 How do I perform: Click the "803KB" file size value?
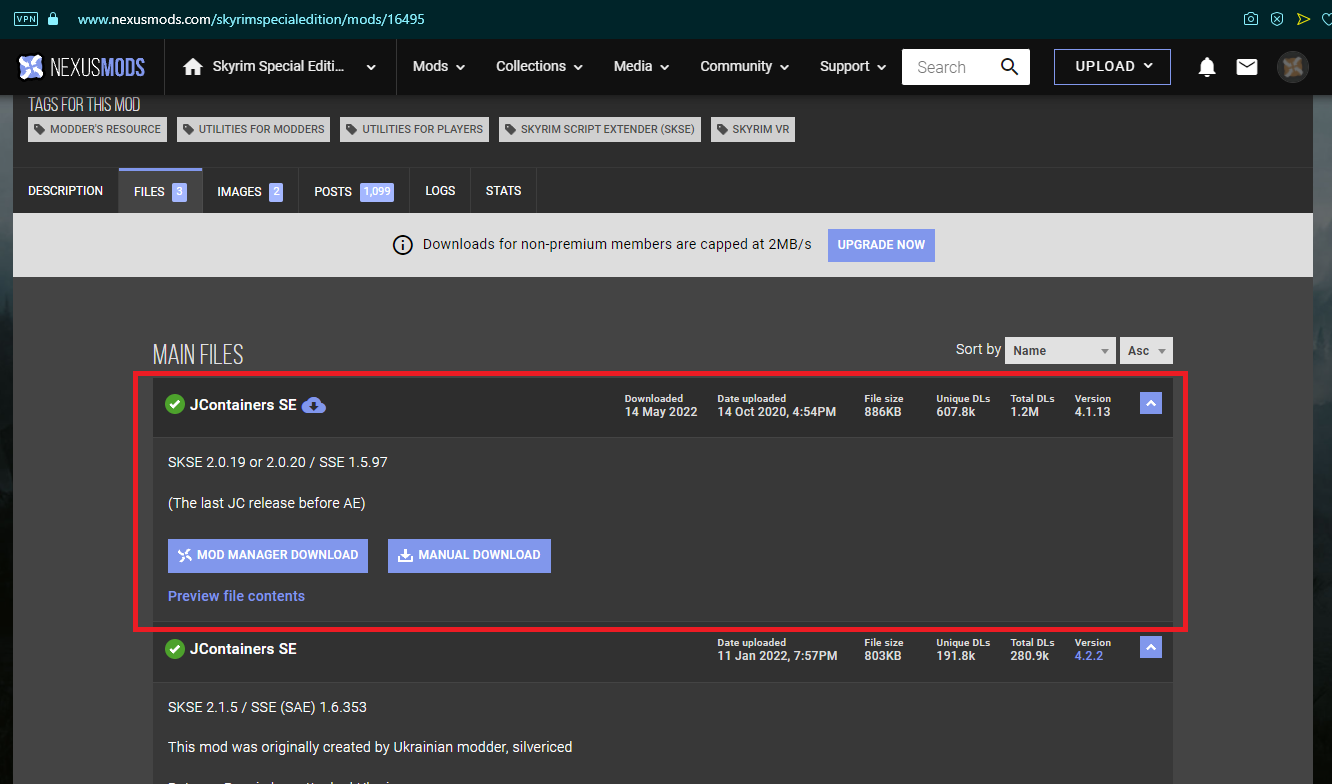click(x=883, y=656)
